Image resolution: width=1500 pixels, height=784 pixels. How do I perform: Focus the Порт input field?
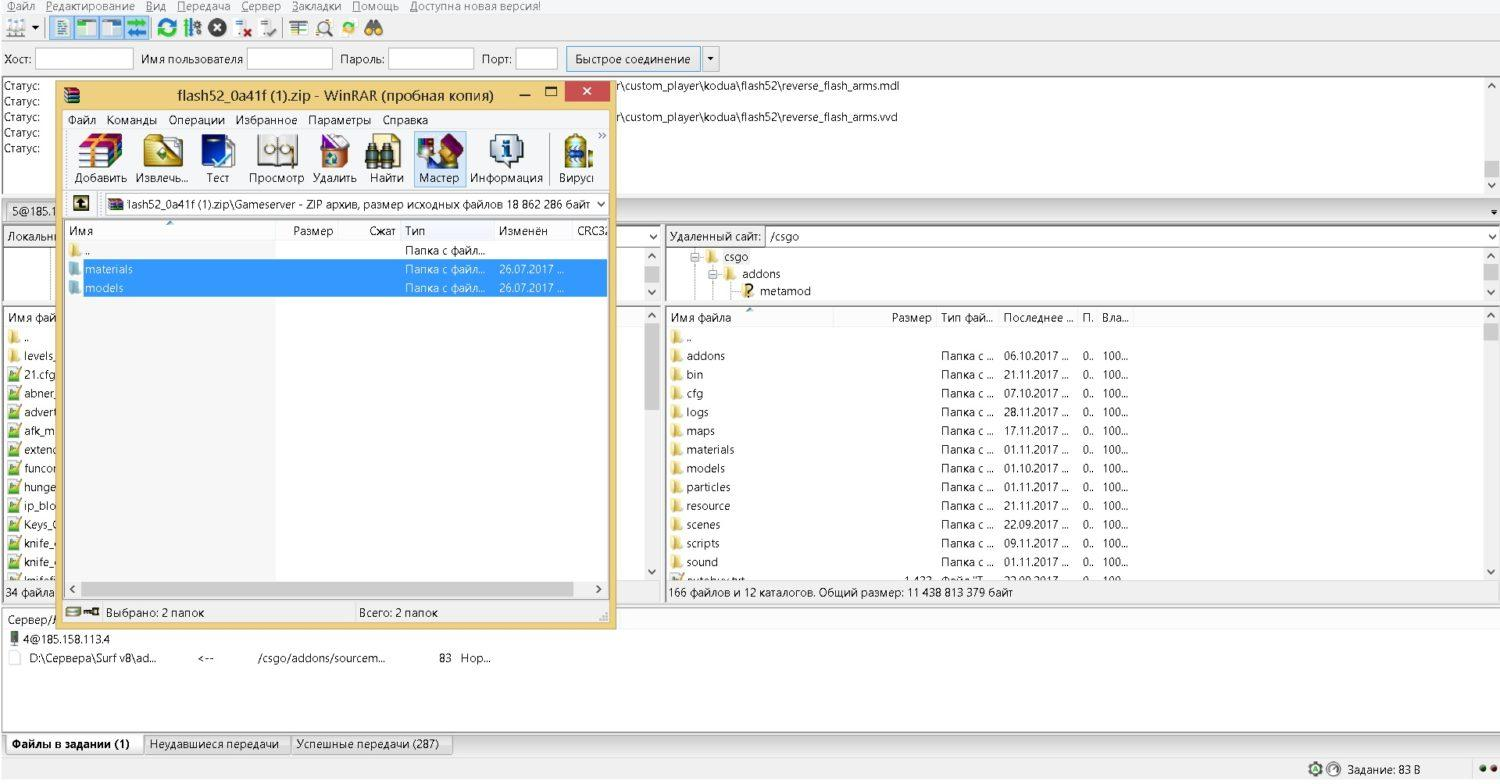[537, 59]
